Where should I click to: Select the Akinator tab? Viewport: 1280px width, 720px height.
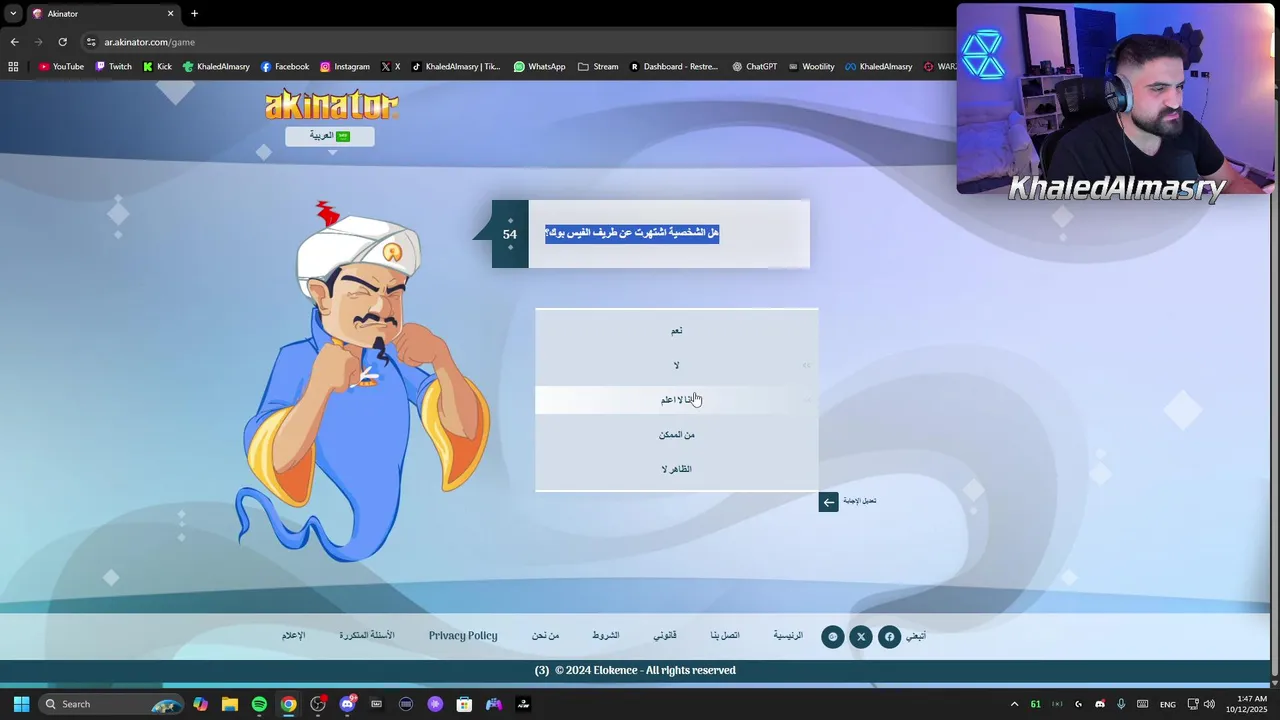pos(103,14)
